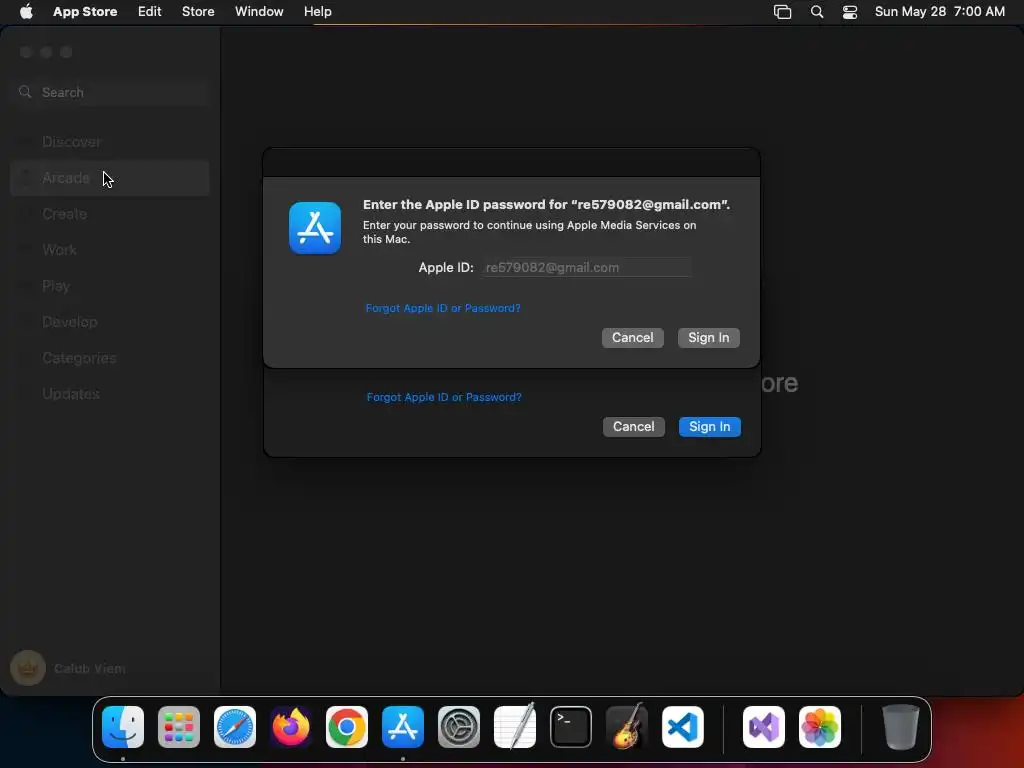Select Develop in the sidebar
This screenshot has width=1024, height=768.
coord(110,321)
